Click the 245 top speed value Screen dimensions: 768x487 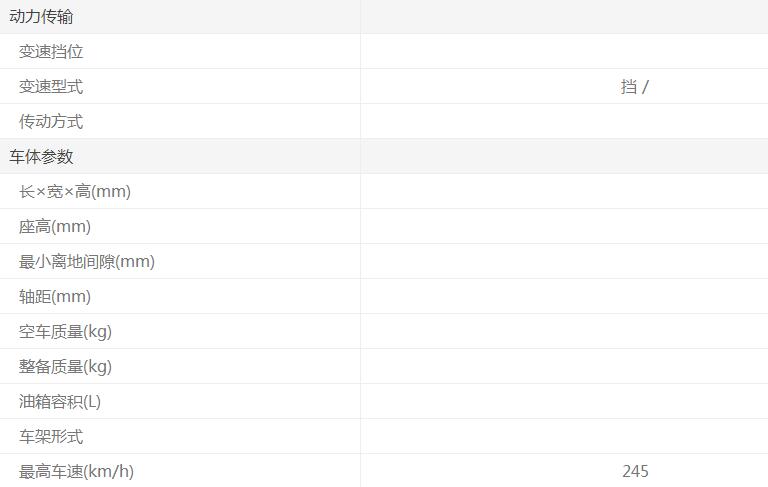click(635, 472)
